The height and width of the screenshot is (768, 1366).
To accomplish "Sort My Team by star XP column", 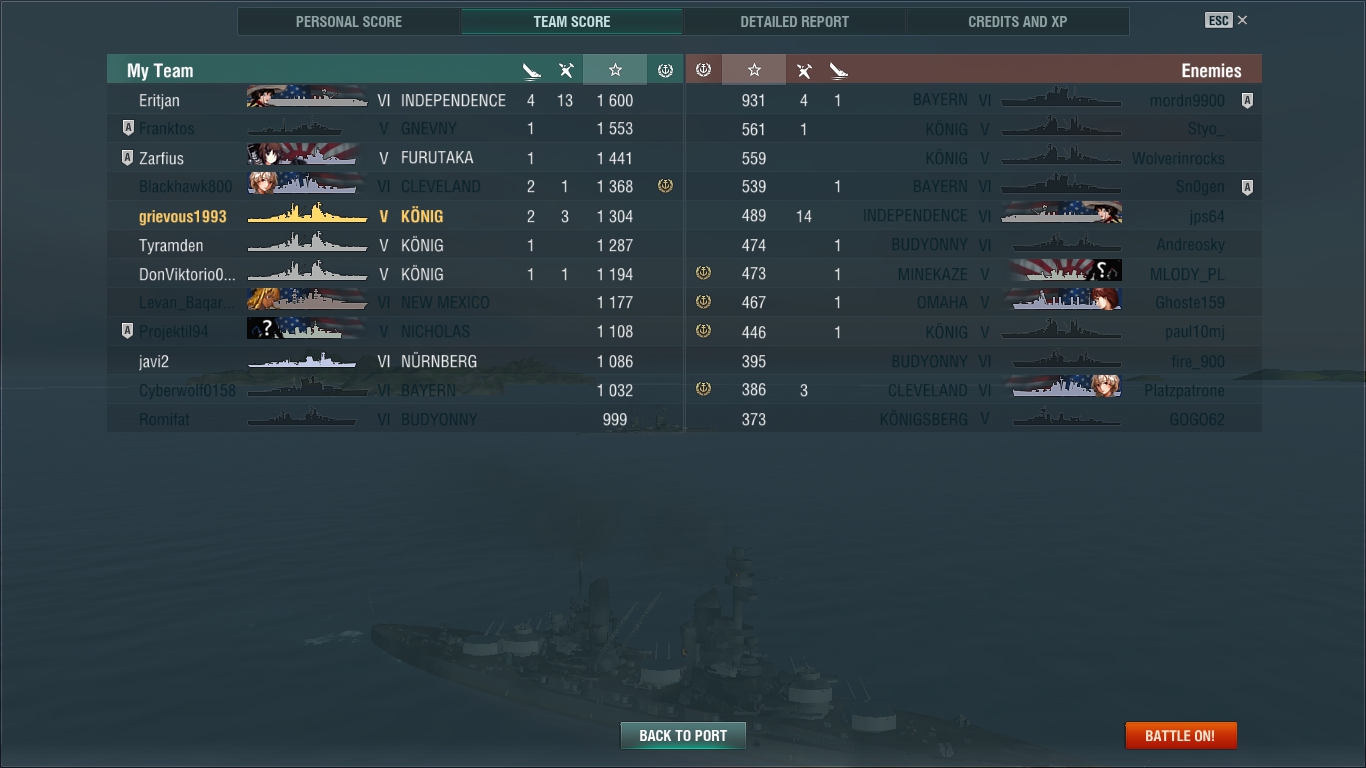I will (615, 70).
